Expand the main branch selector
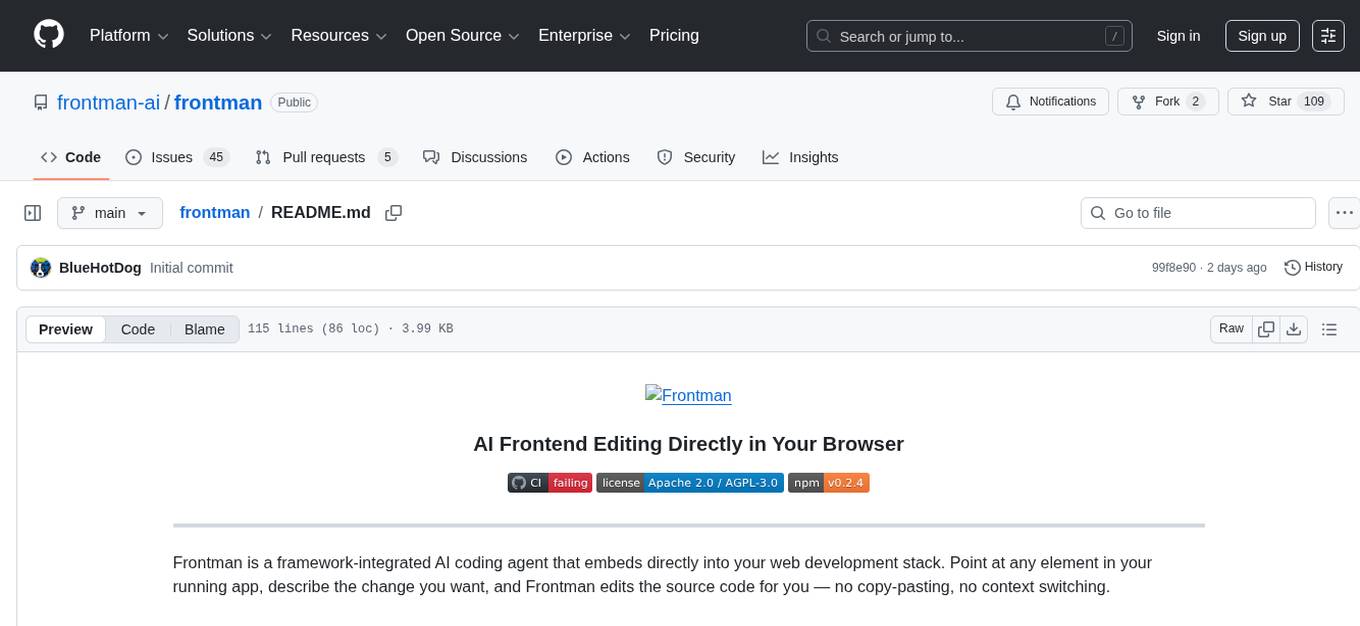1360x626 pixels. pos(109,213)
